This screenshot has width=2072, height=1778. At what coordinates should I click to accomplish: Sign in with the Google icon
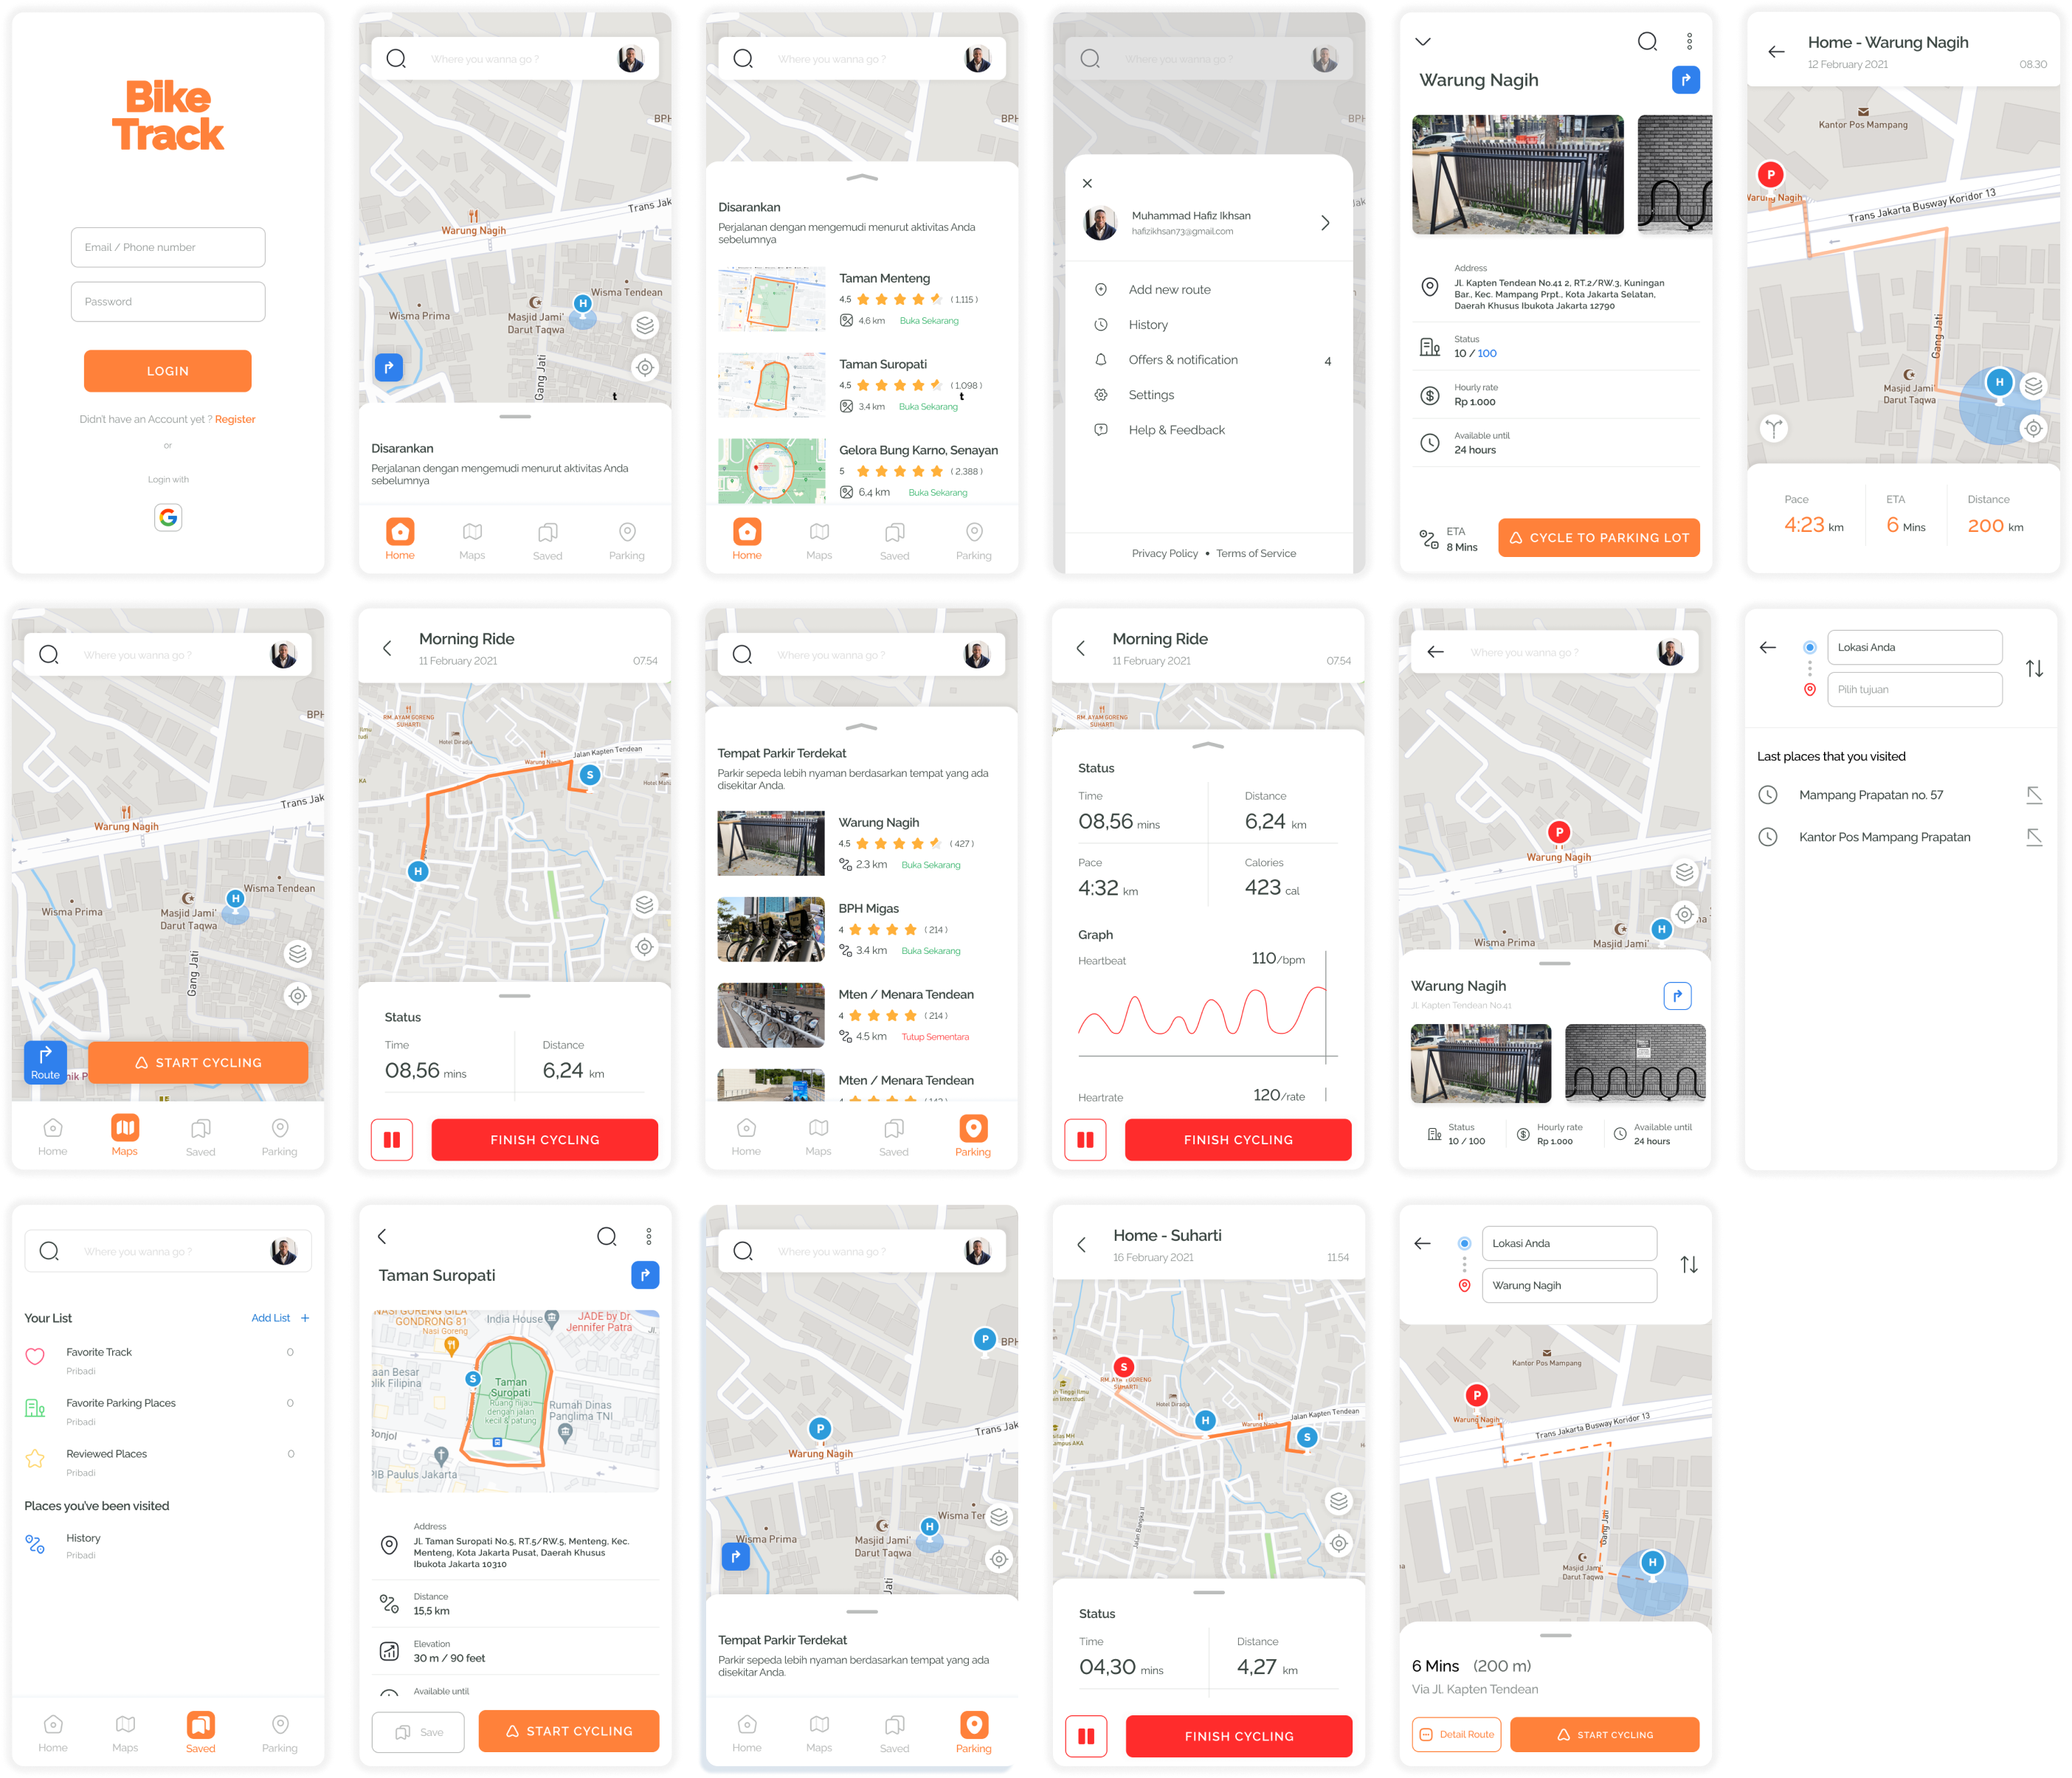(x=168, y=517)
